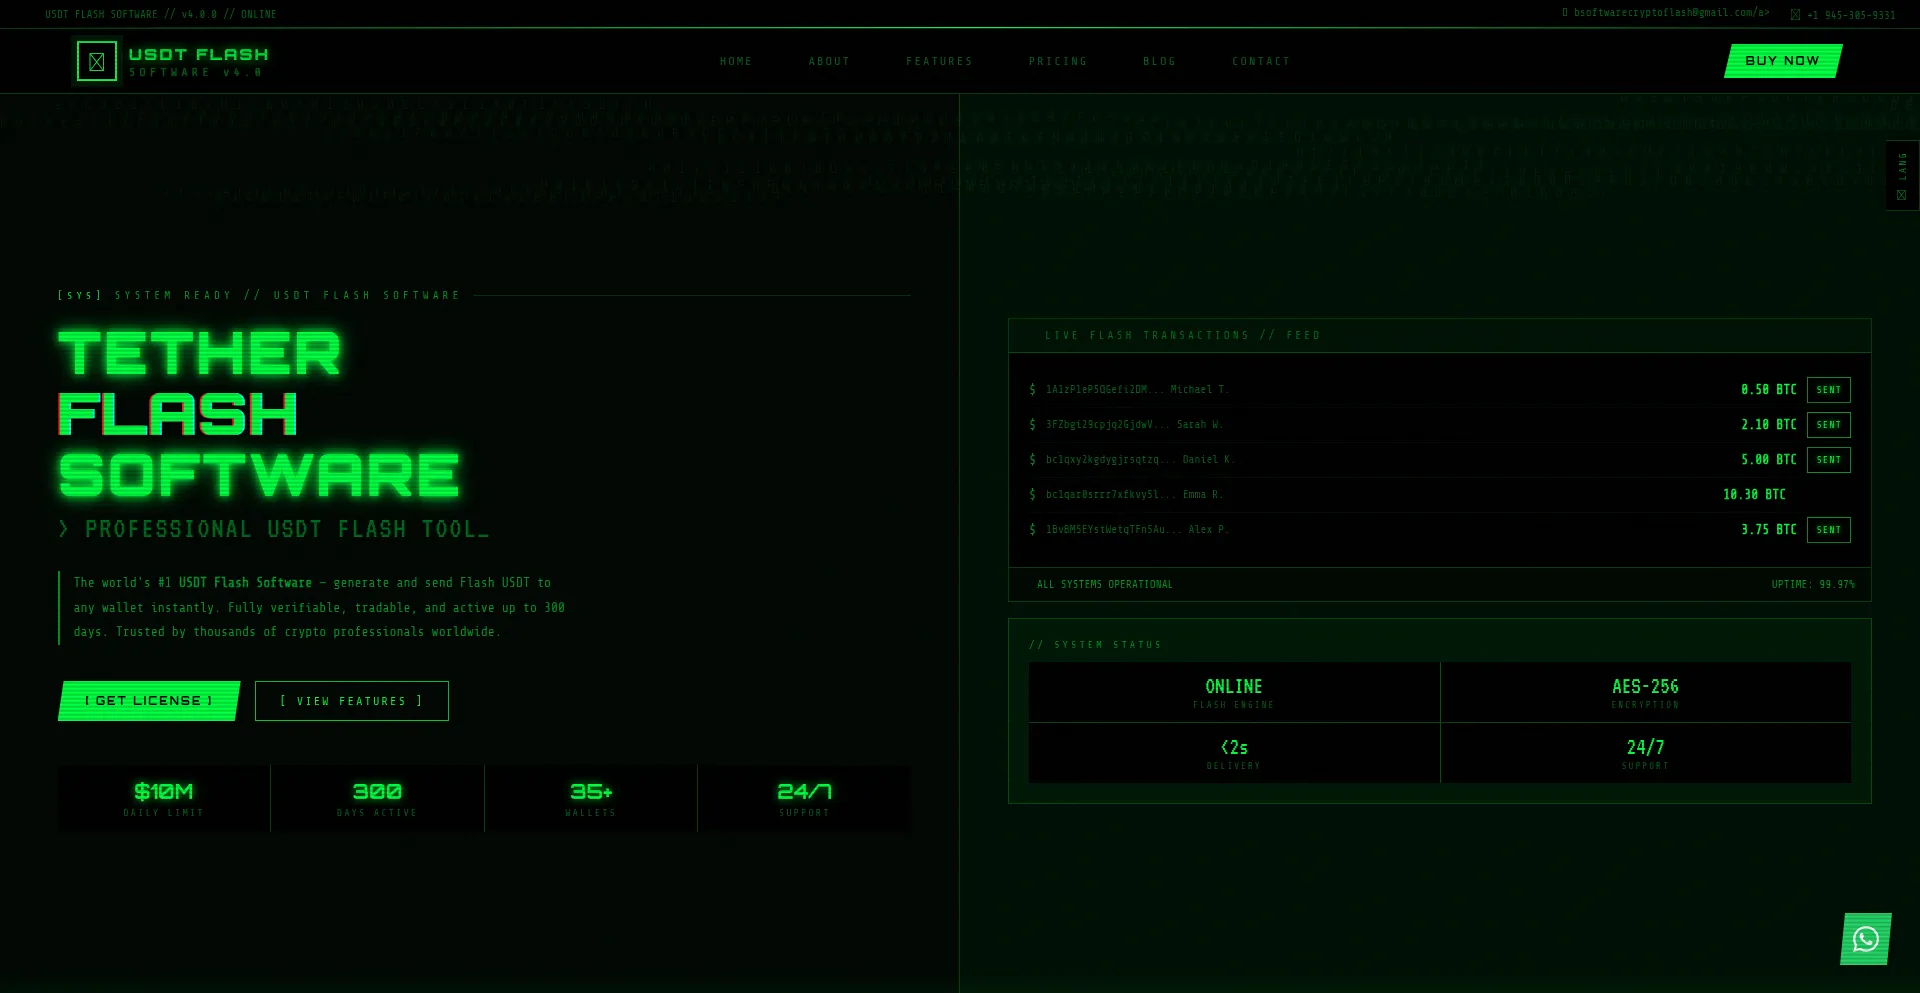Click the dollar icon on Emma R. row

(x=1032, y=494)
